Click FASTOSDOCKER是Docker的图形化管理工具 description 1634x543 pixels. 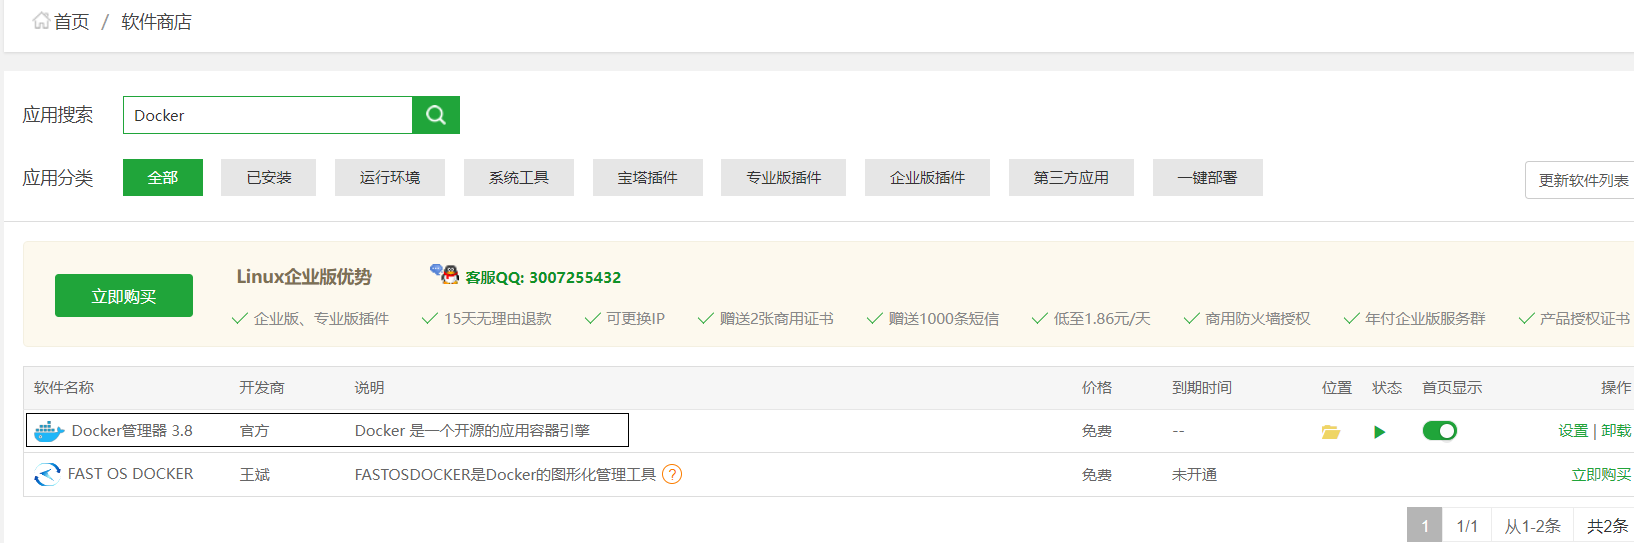tap(505, 475)
